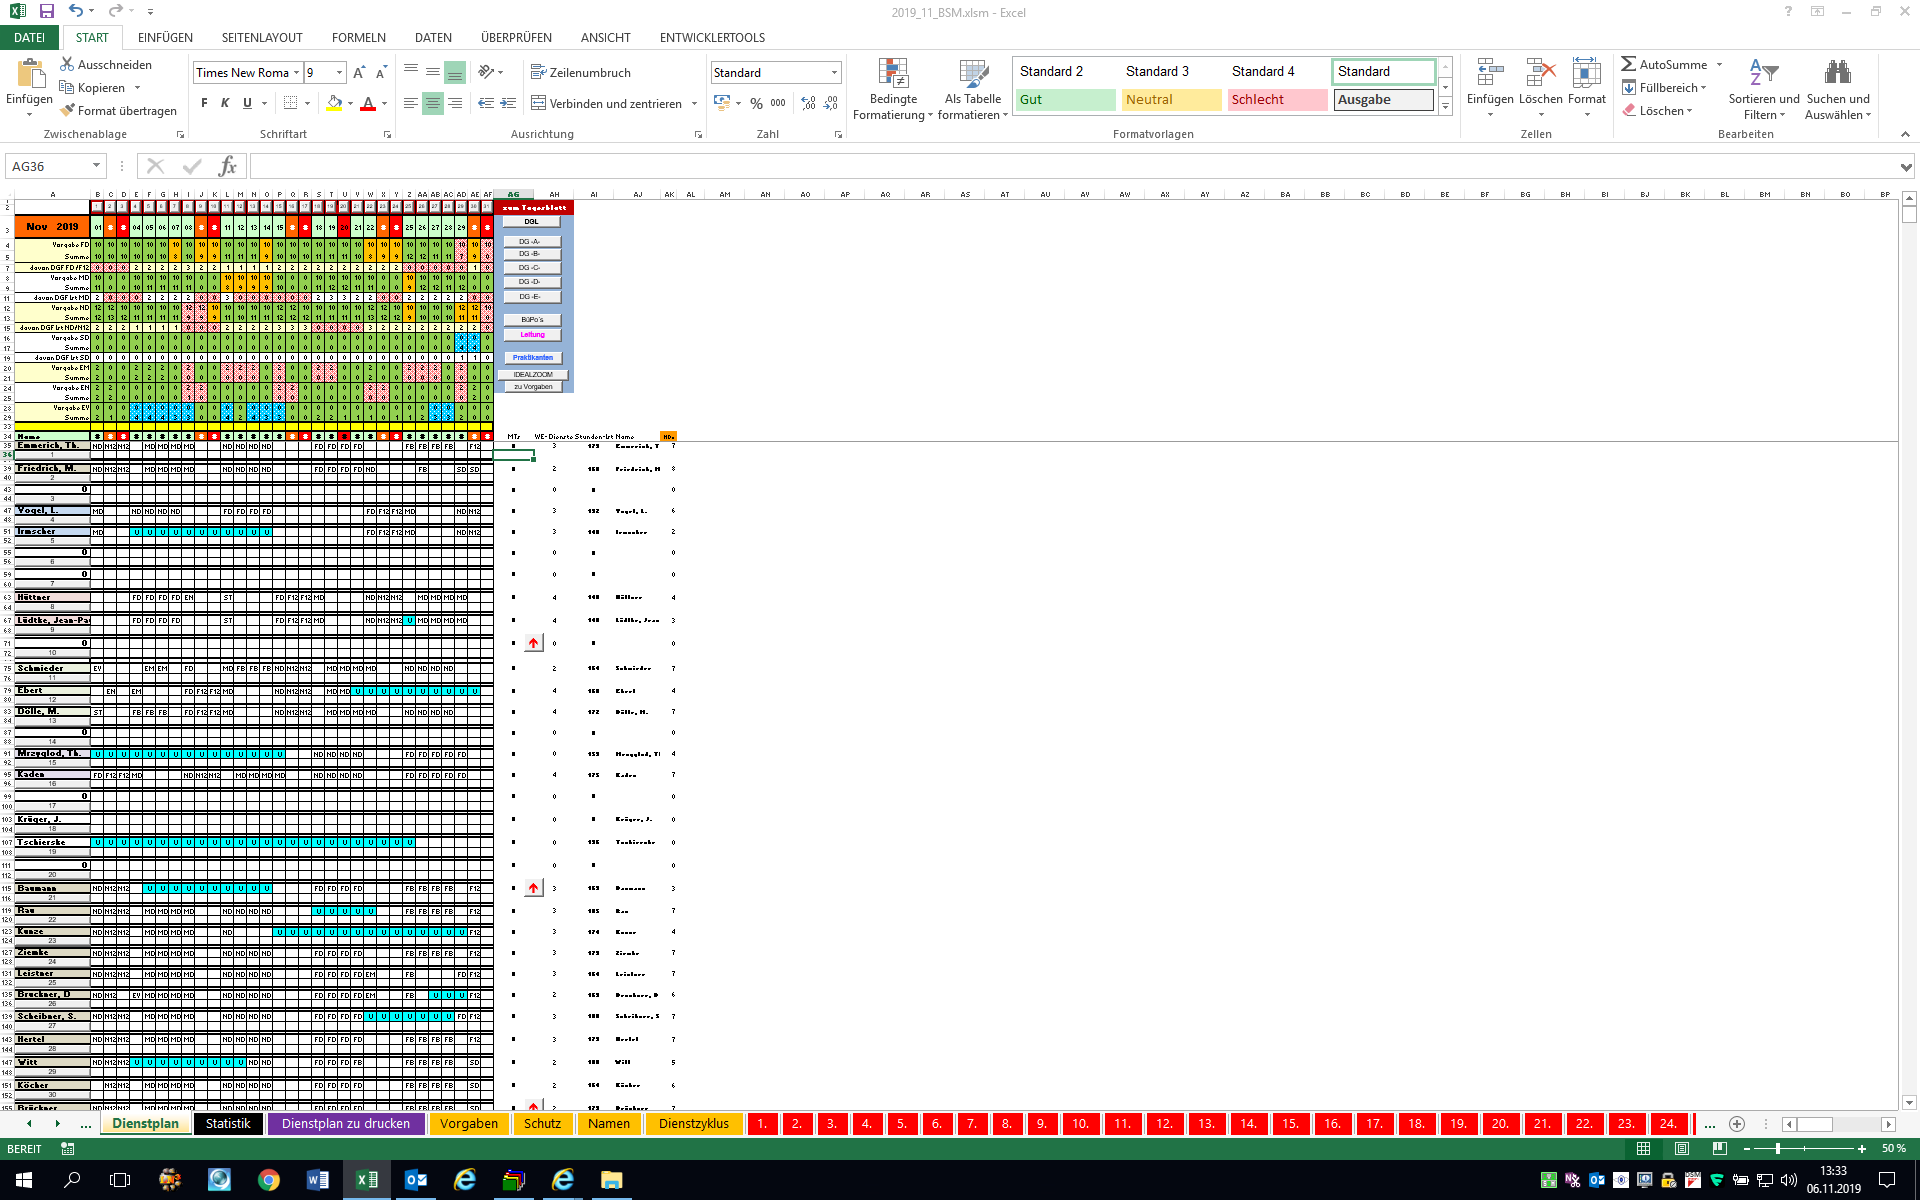The width and height of the screenshot is (1920, 1200).
Task: Click Suchen und Auswählen binoculars icon
Action: coord(1838,72)
